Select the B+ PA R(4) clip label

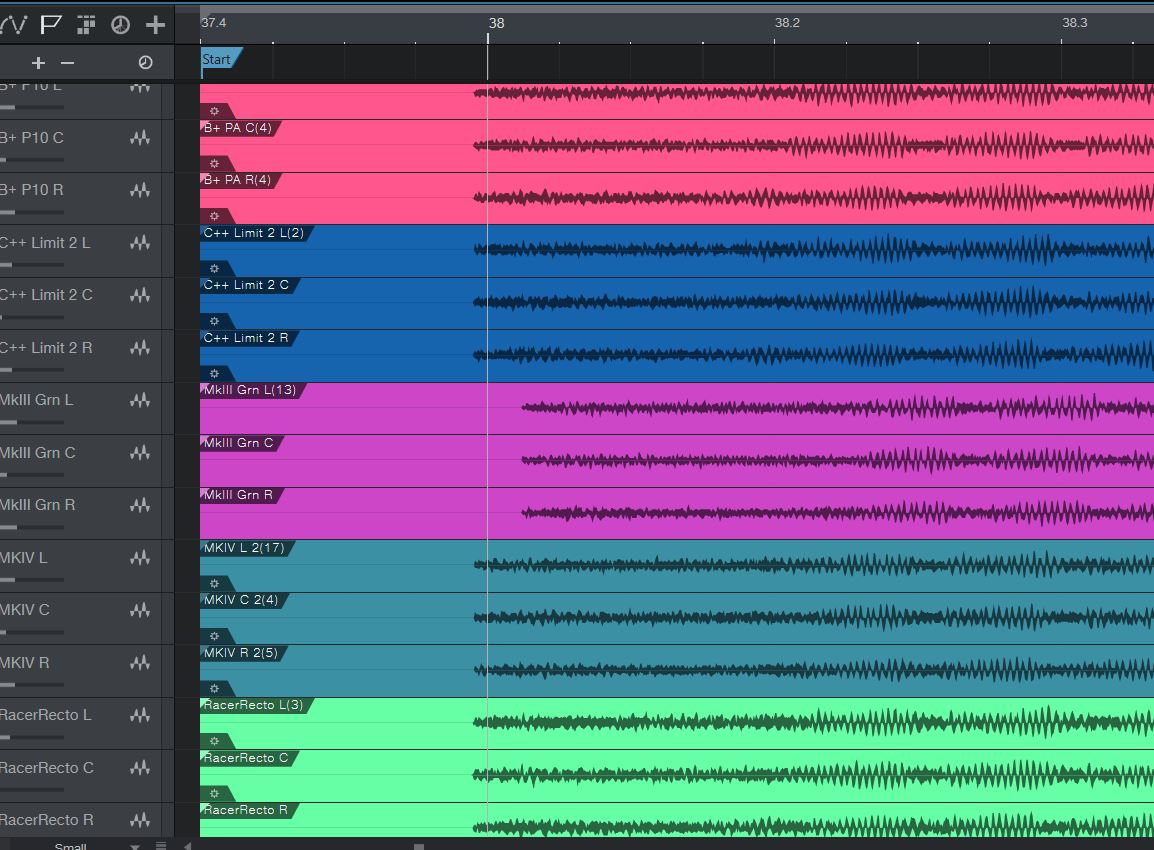[237, 180]
